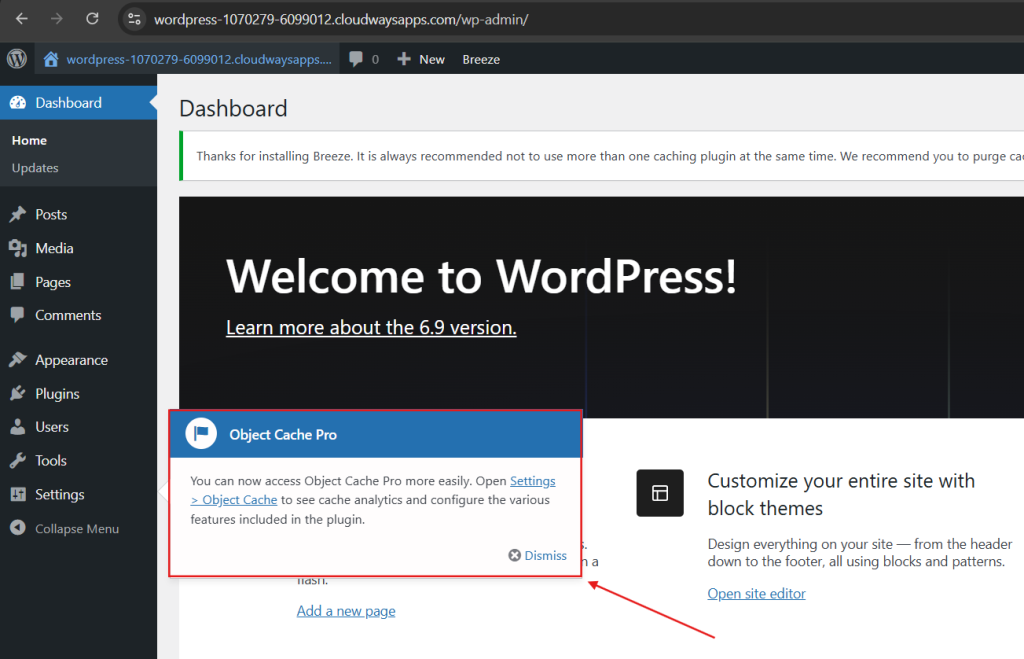This screenshot has height=659, width=1024.
Task: Click the Breeze installation notice text
Action: click(609, 156)
